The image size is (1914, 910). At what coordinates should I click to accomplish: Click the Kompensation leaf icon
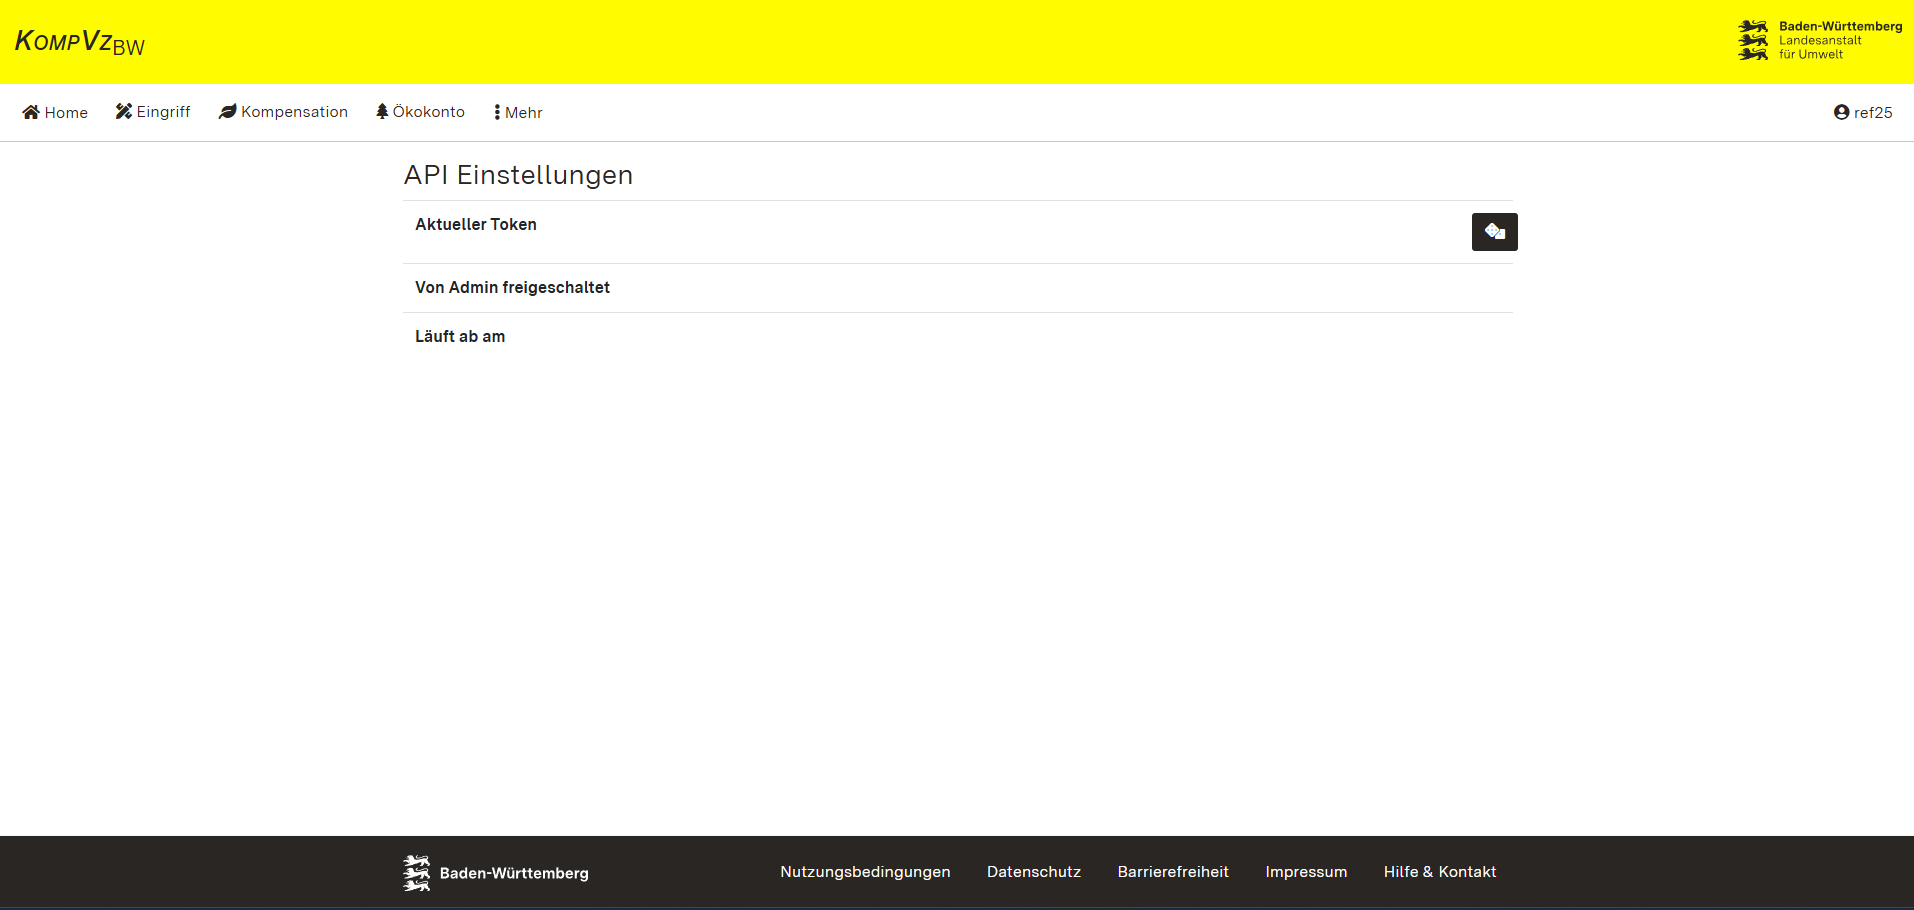(x=228, y=111)
